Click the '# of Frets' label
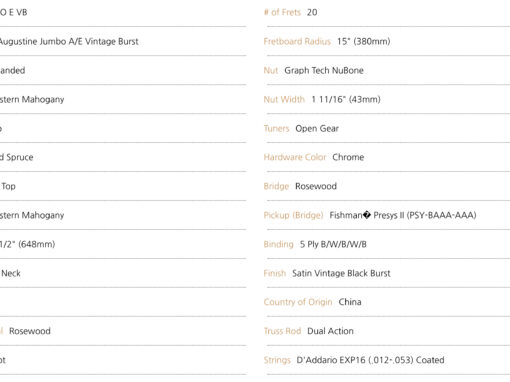510x382 pixels. (282, 12)
